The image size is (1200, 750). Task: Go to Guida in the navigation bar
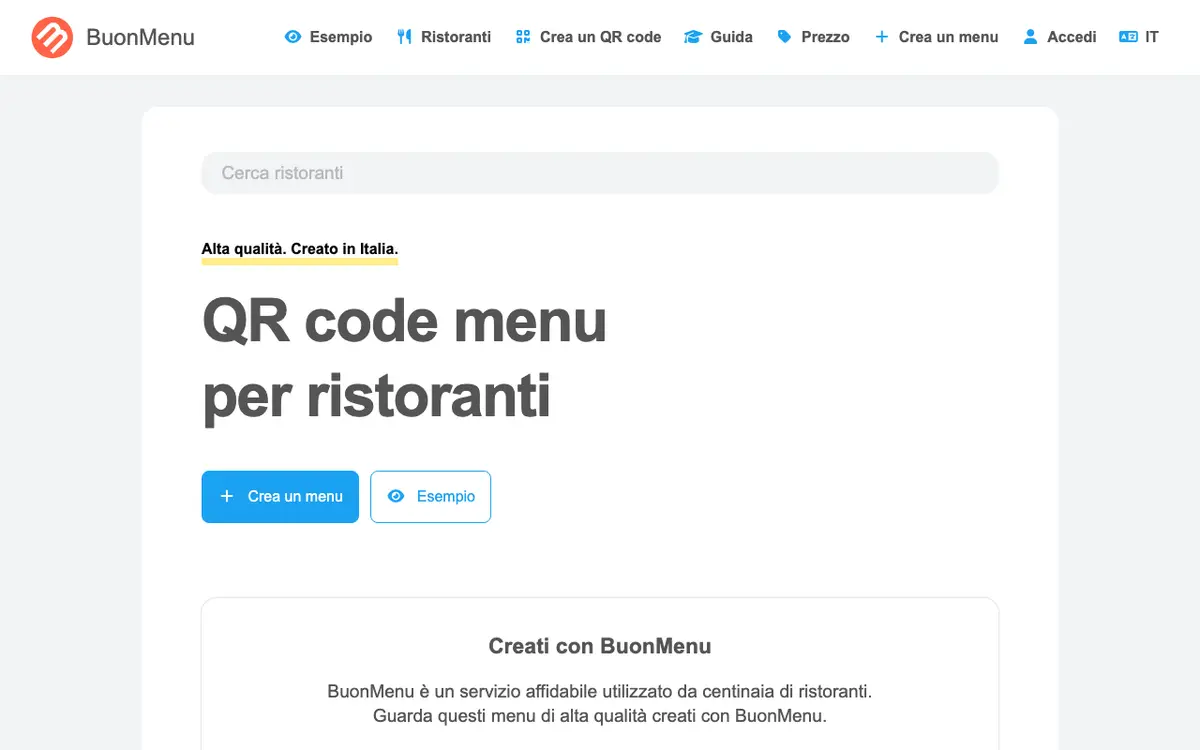tap(718, 37)
